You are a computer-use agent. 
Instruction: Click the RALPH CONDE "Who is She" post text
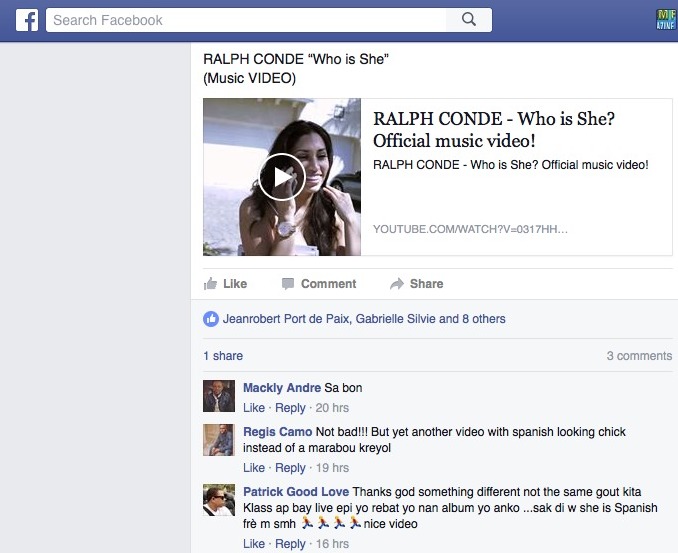tap(296, 68)
